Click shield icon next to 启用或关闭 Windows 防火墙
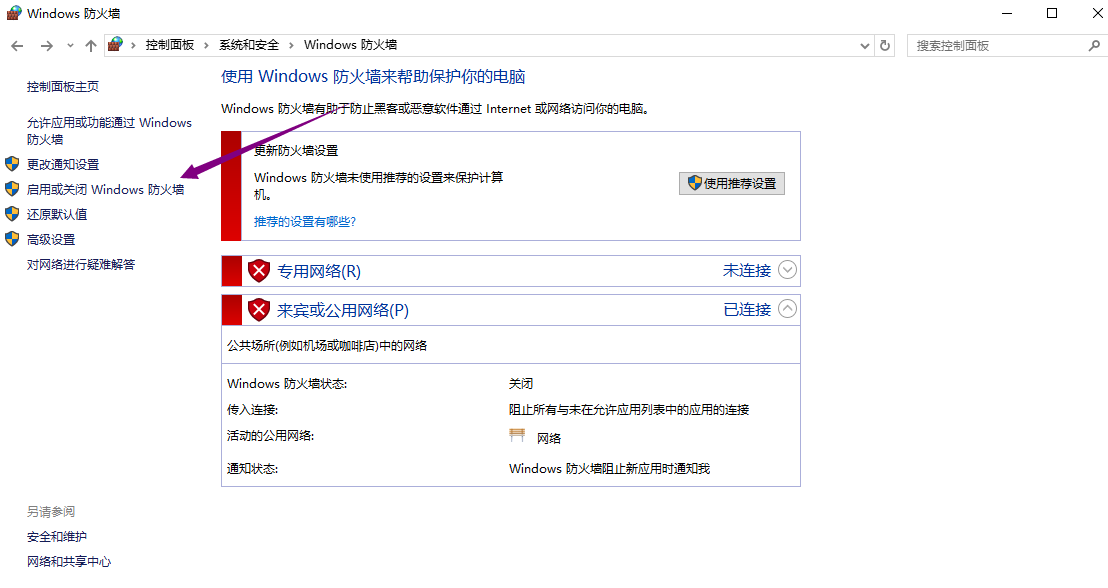1108x588 pixels. click(12, 189)
